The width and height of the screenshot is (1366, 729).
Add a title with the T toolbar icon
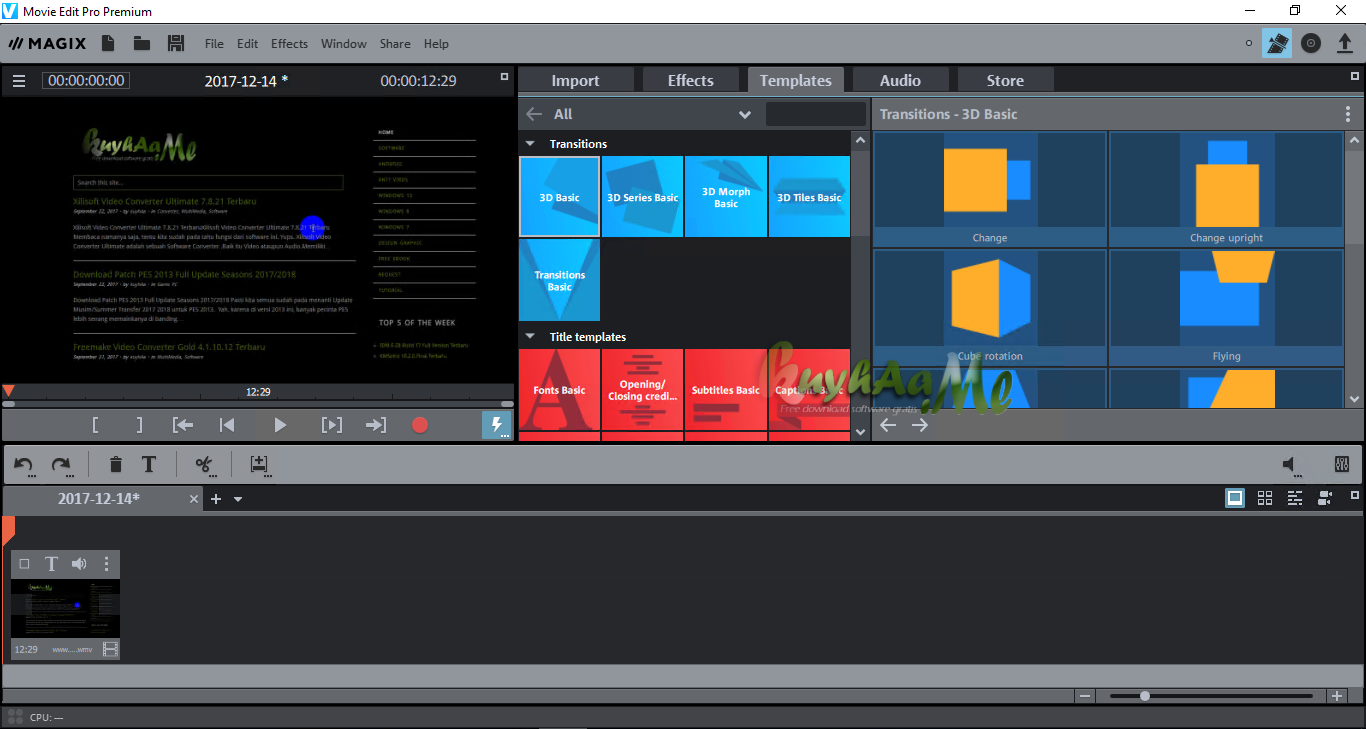click(x=149, y=465)
